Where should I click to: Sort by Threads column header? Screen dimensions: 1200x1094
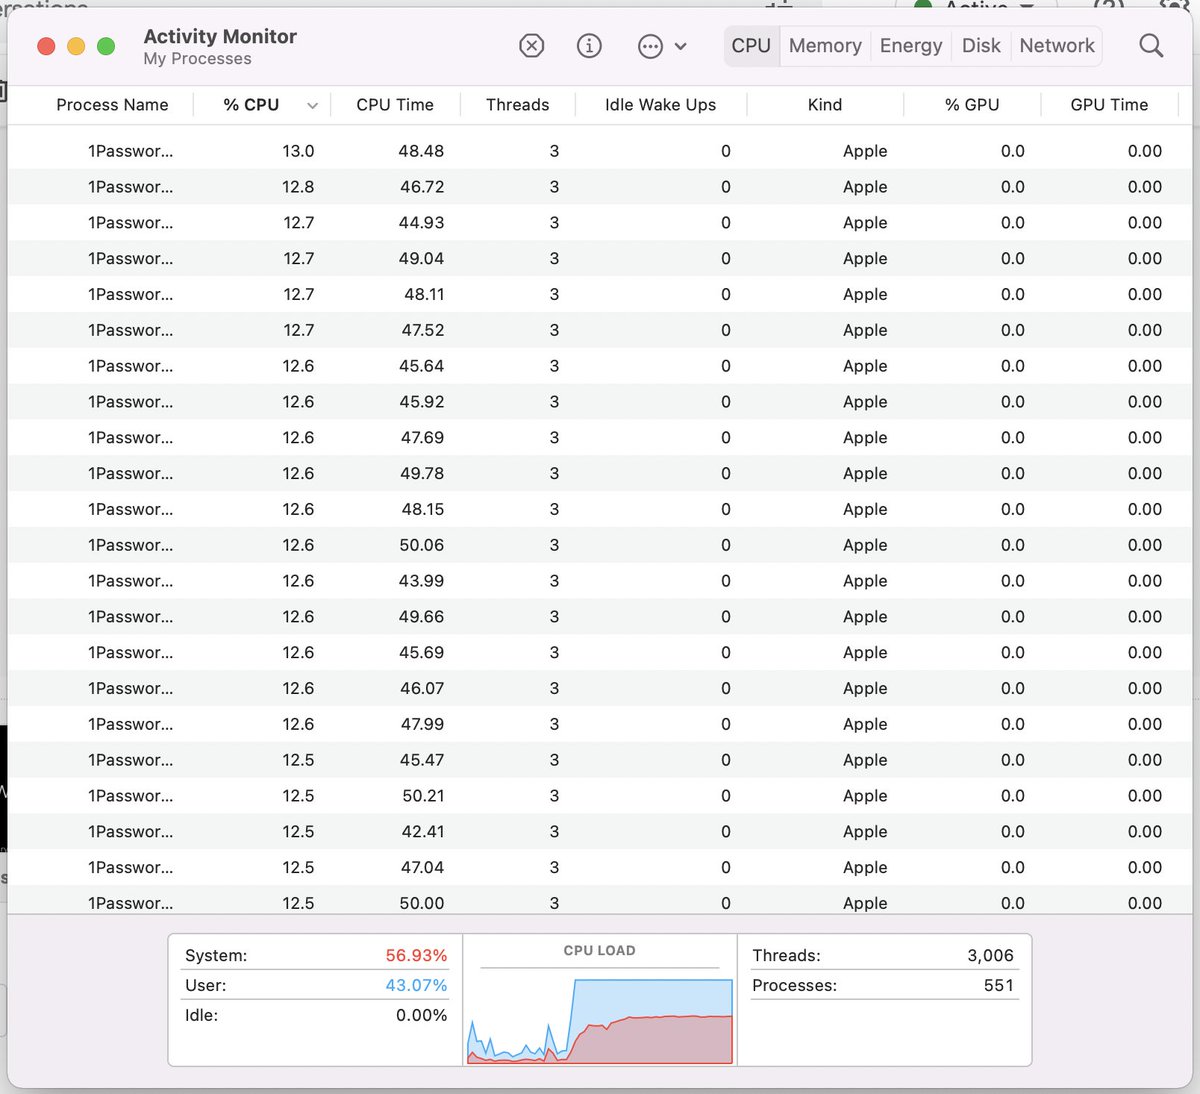click(x=517, y=105)
